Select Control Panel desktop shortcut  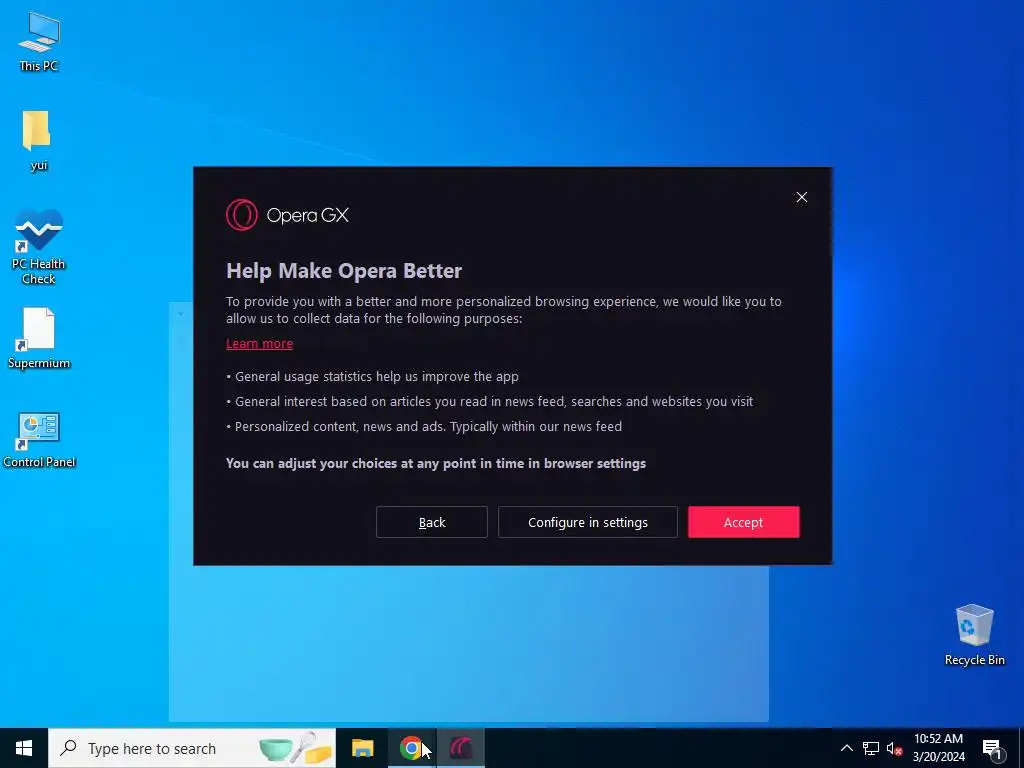pos(39,440)
